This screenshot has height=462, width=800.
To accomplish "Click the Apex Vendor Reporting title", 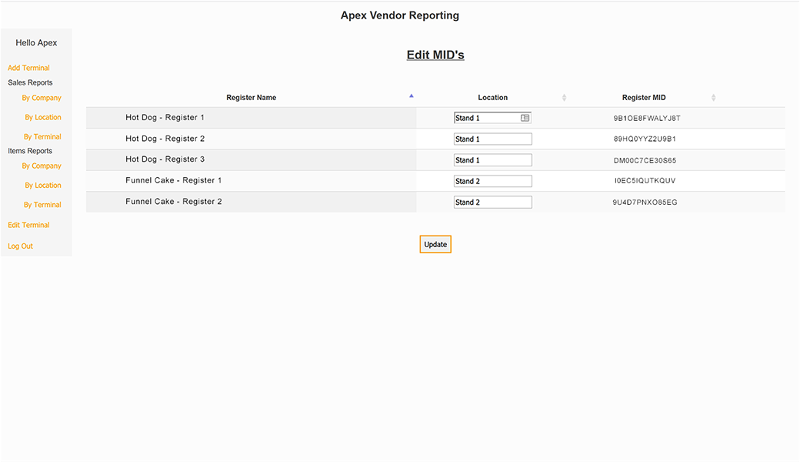I will pos(400,15).
